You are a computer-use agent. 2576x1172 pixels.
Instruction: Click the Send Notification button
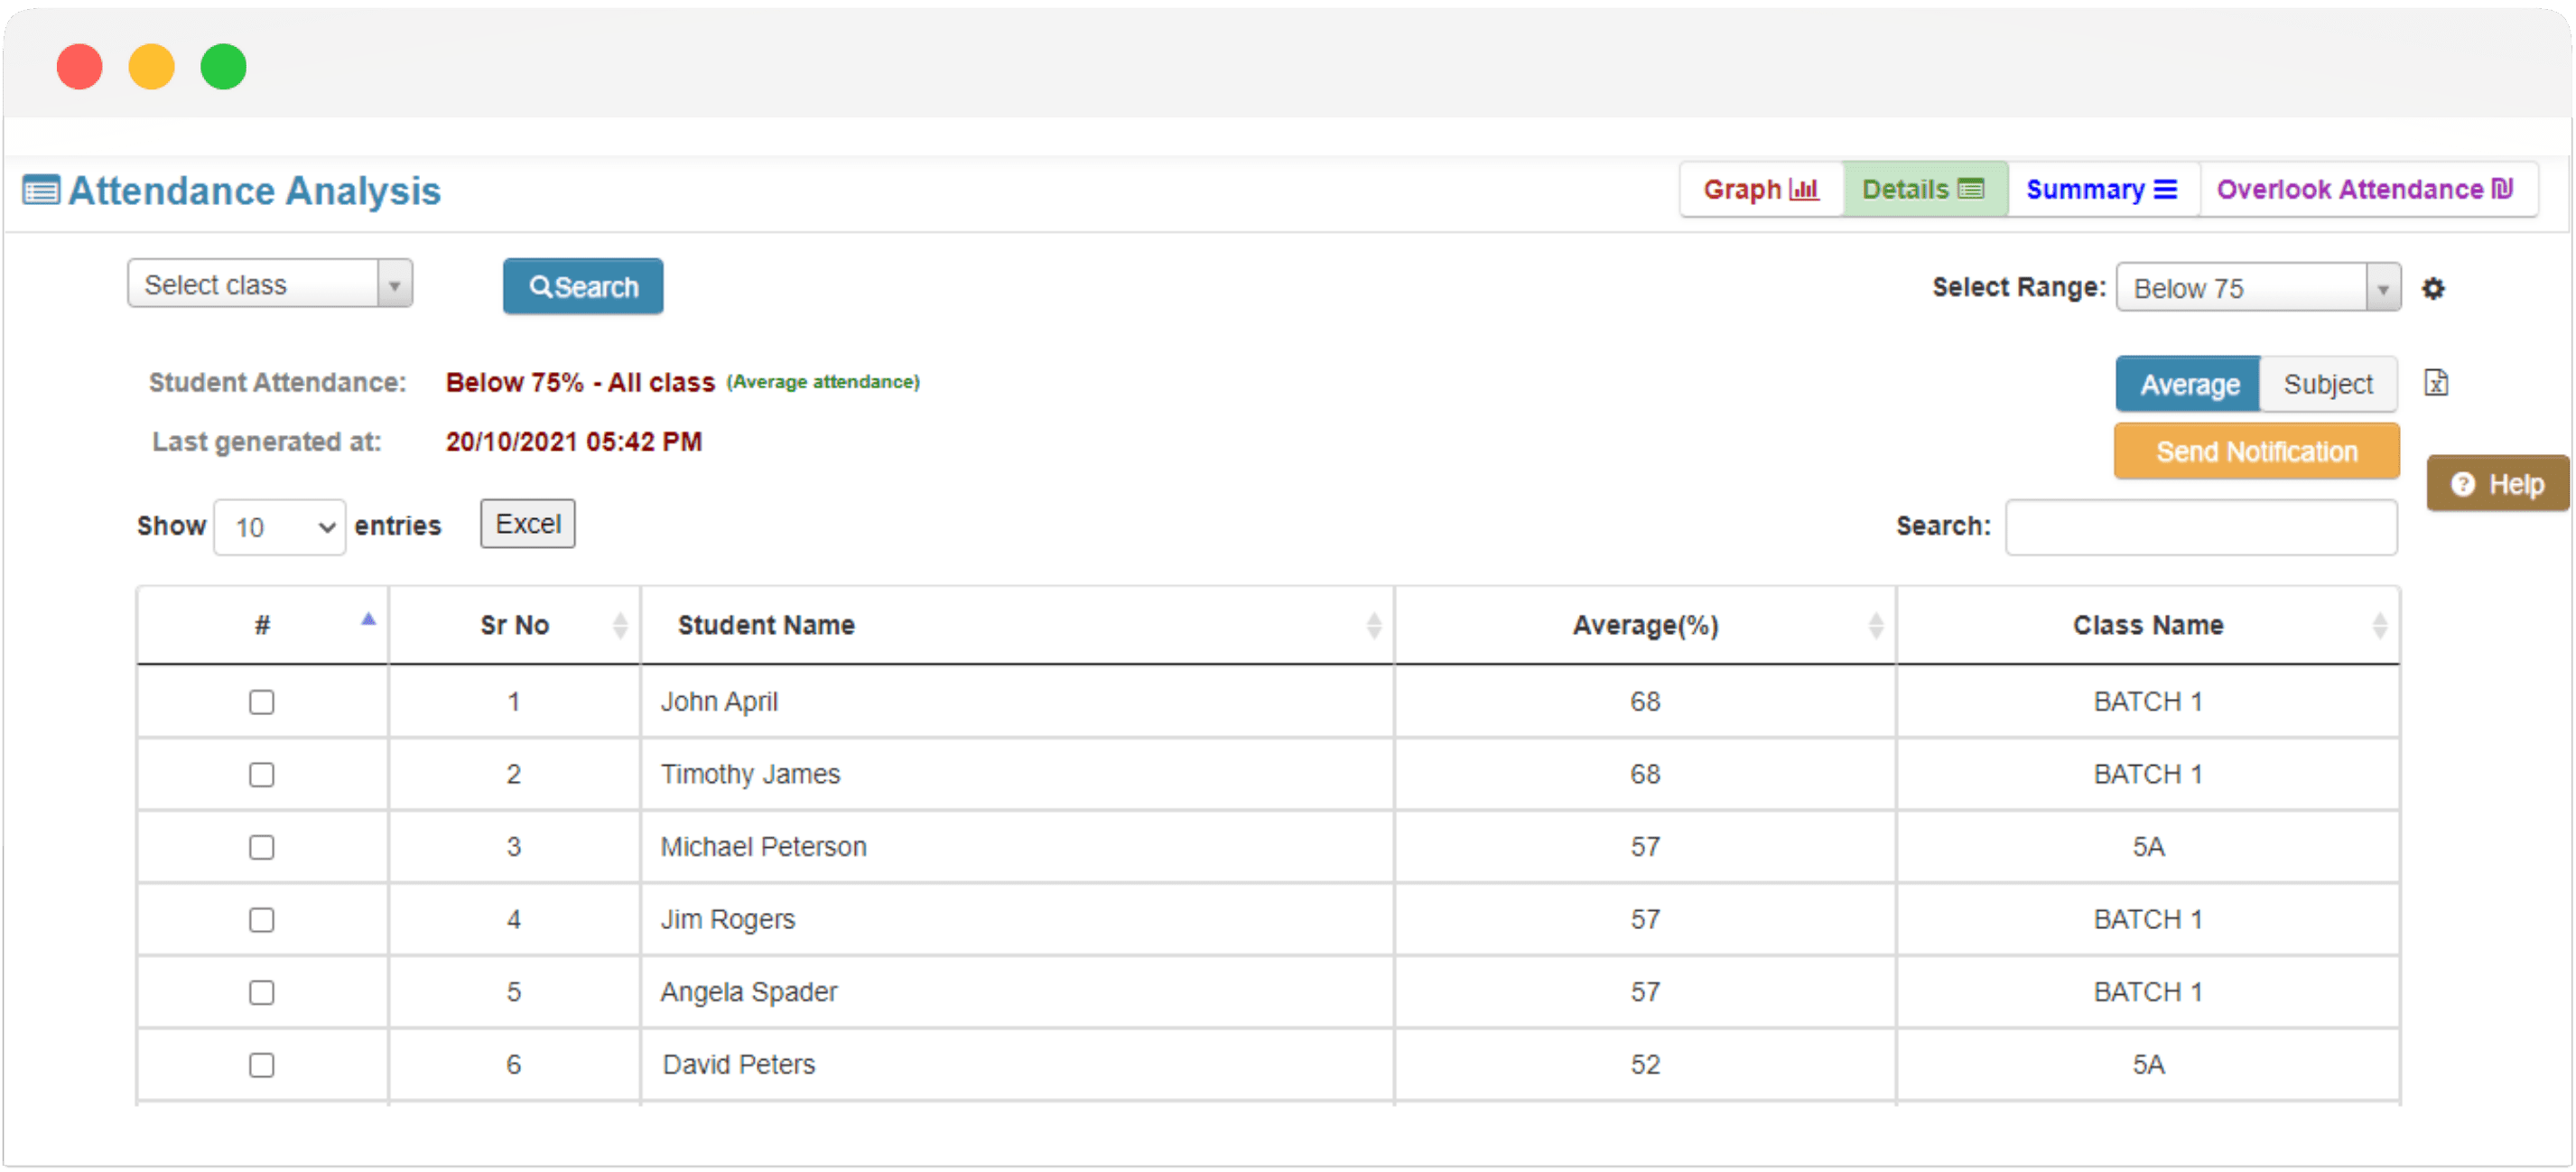(2256, 452)
